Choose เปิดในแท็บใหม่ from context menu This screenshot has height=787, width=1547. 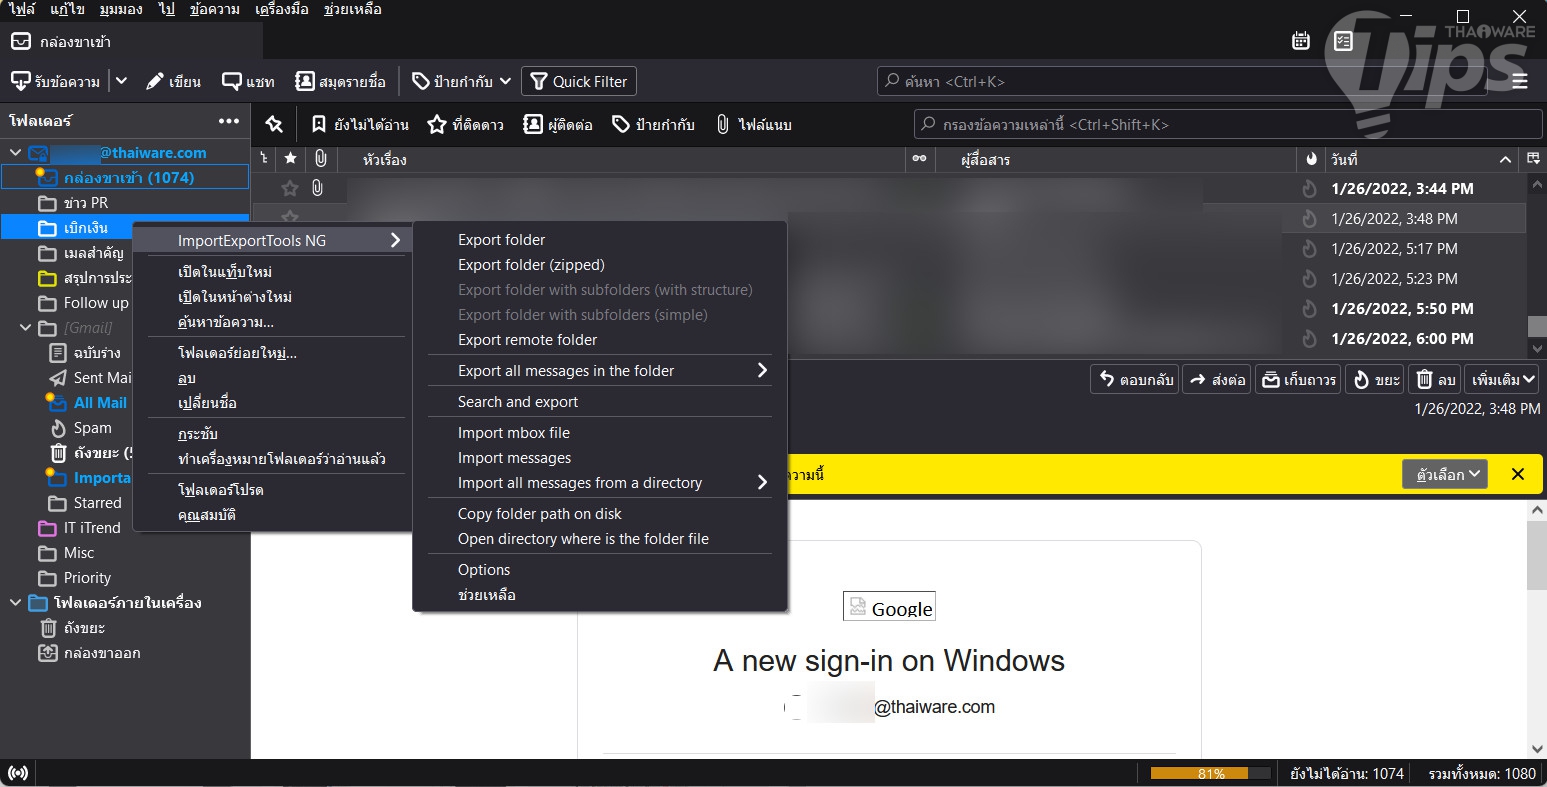click(272, 272)
